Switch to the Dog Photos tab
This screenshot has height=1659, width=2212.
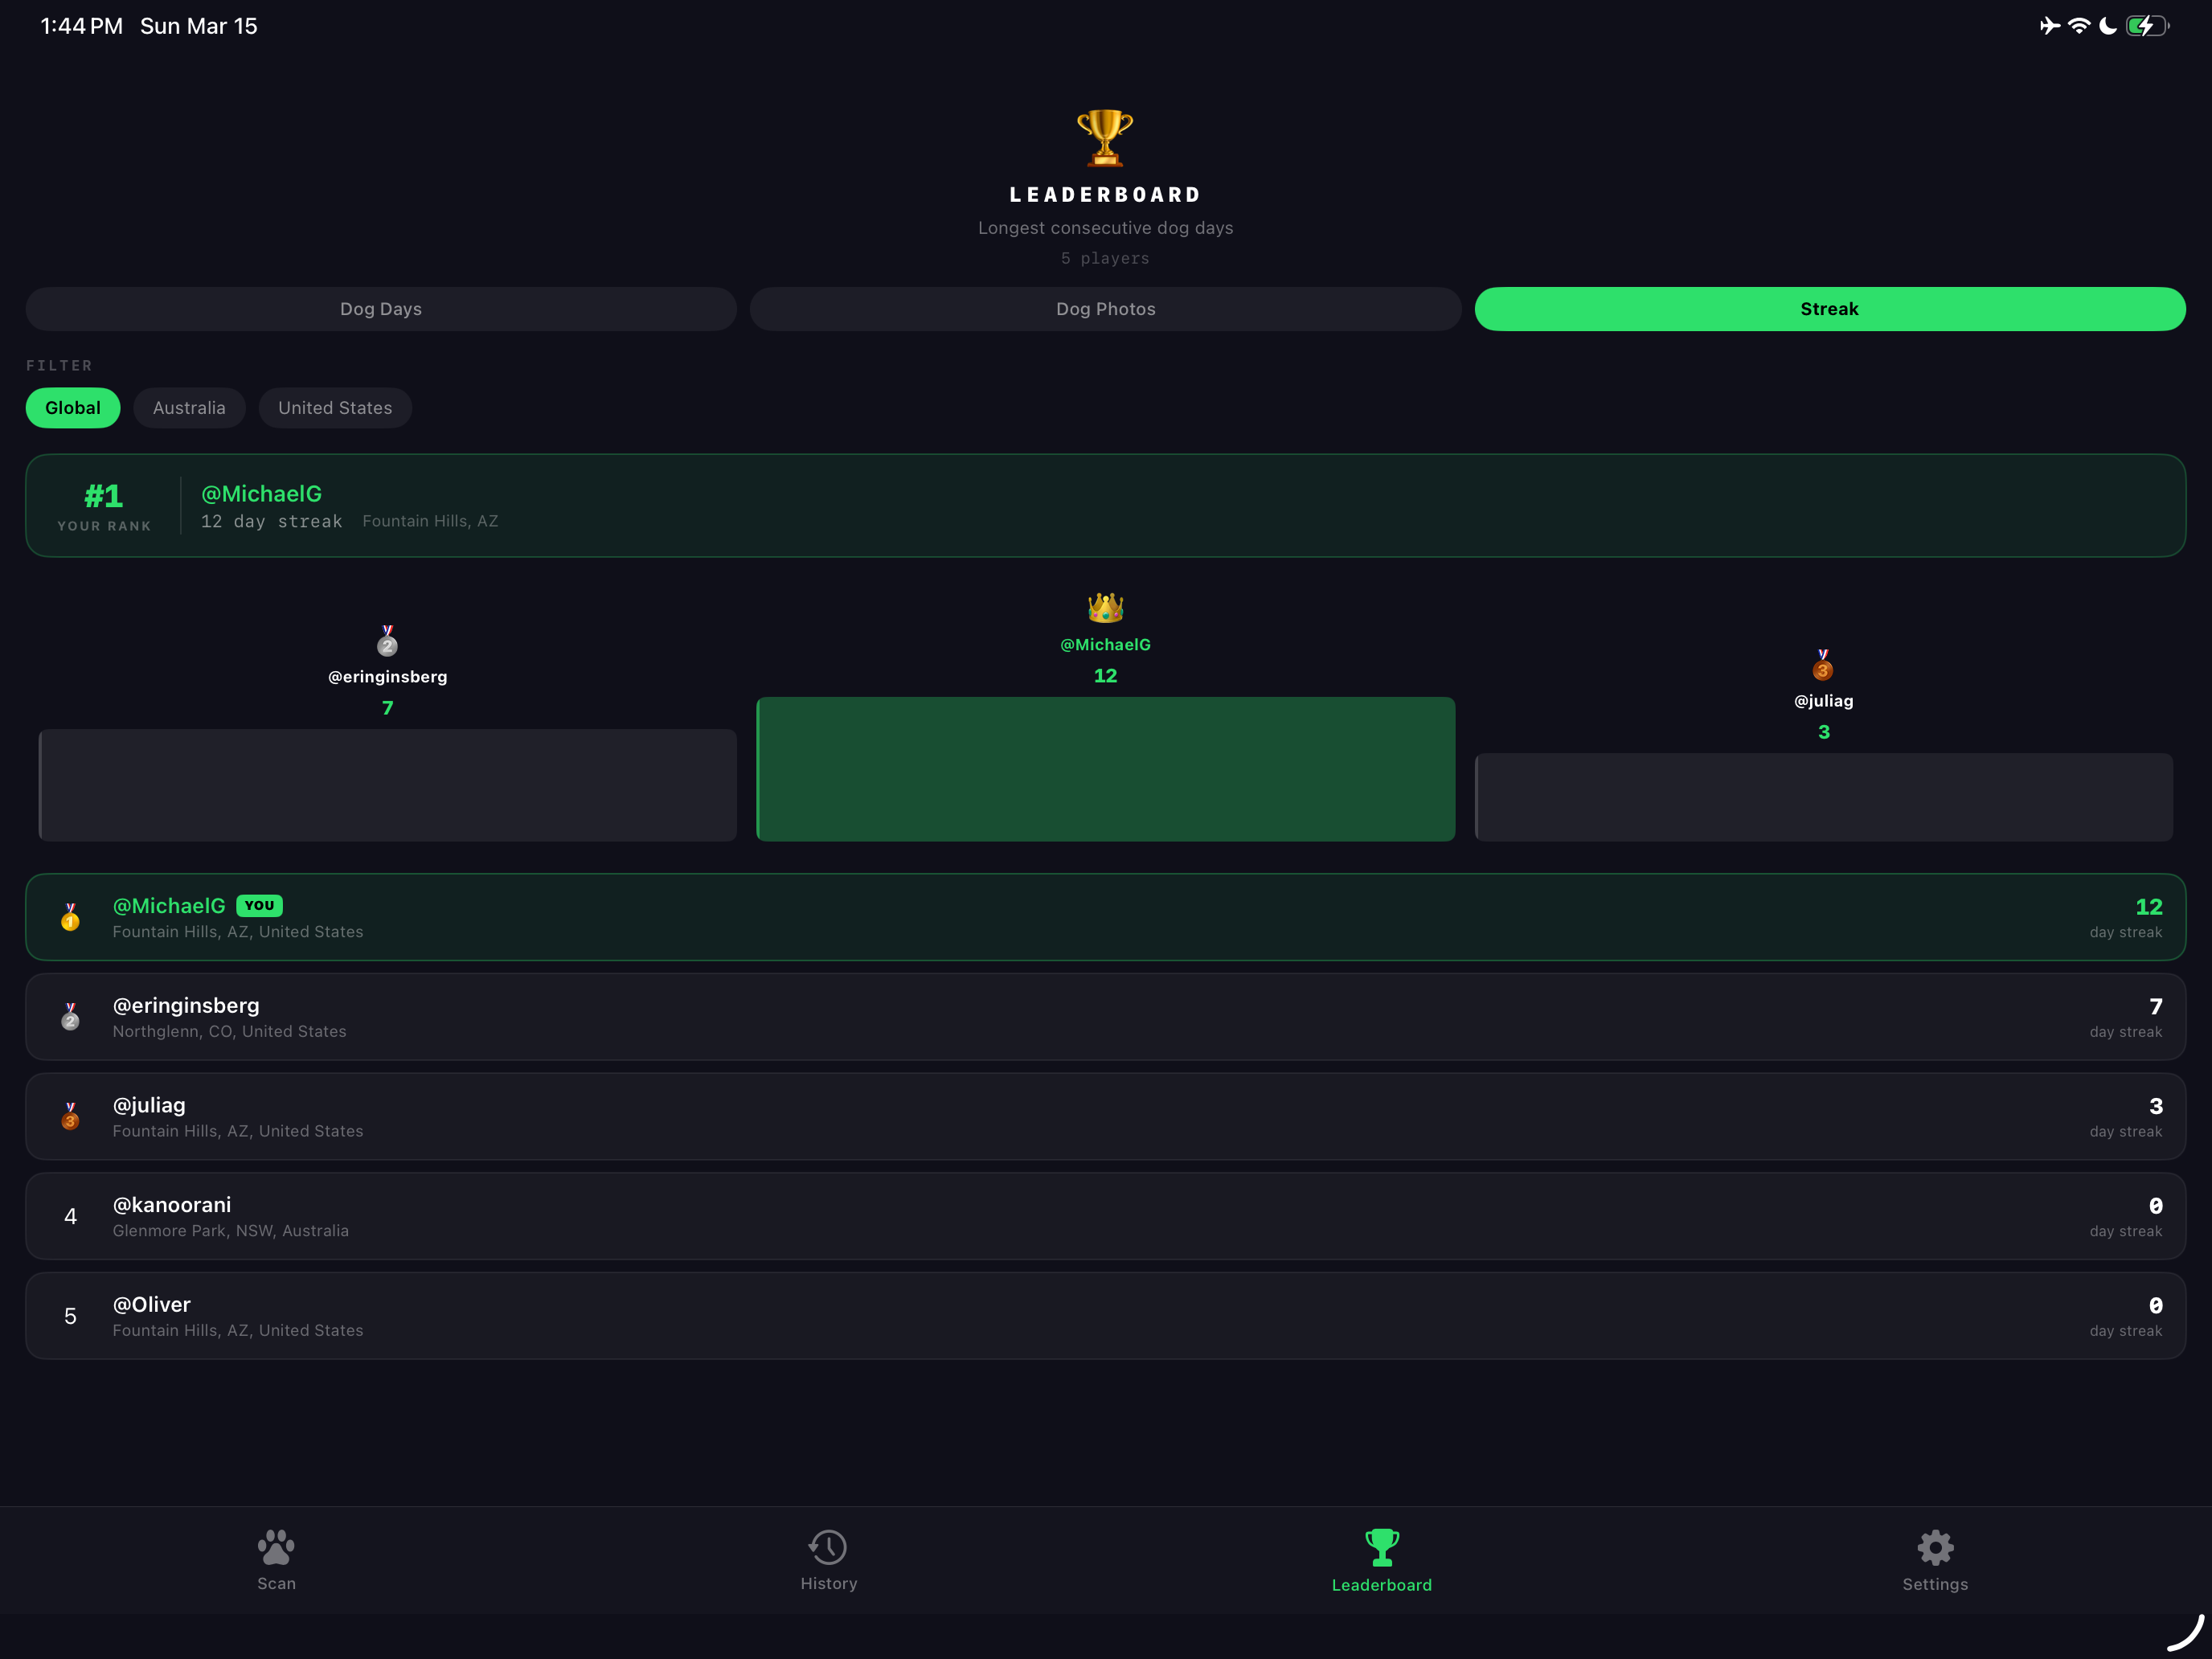pos(1106,309)
